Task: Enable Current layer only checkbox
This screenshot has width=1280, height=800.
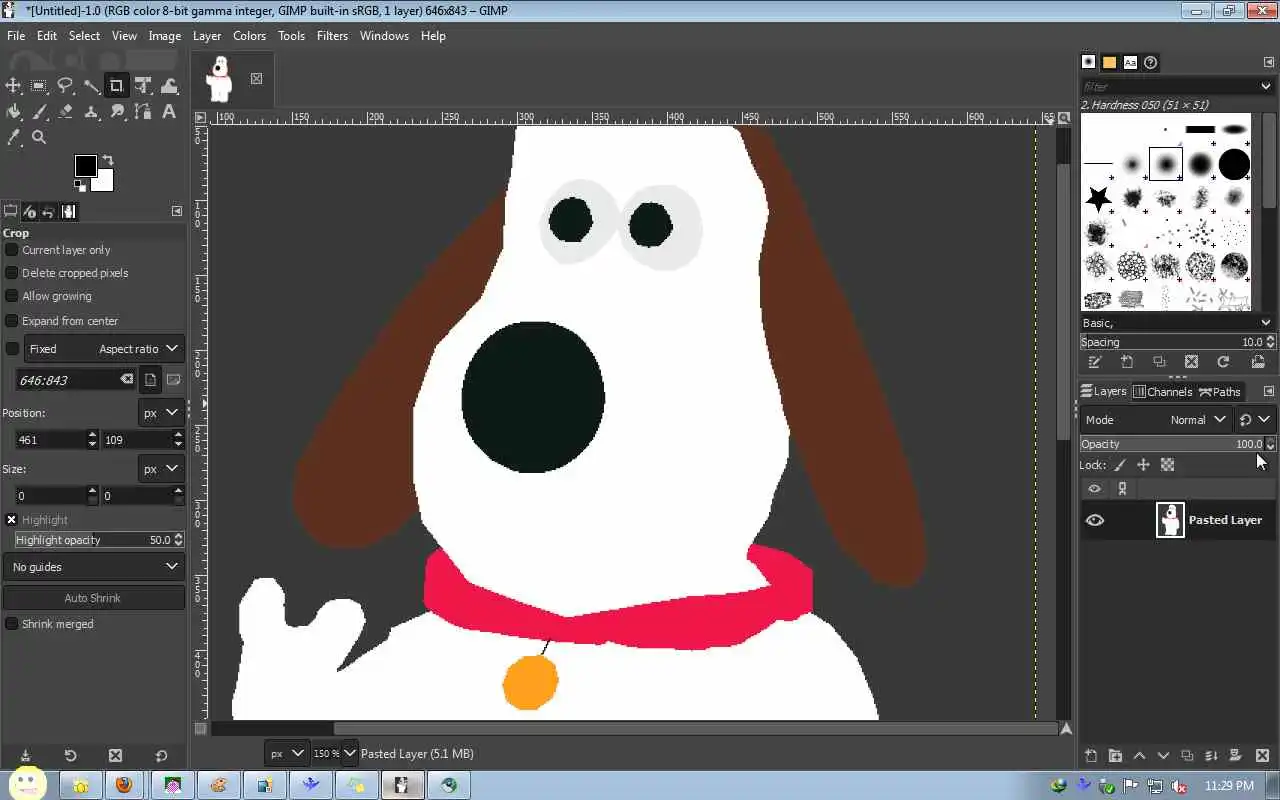Action: 12,250
